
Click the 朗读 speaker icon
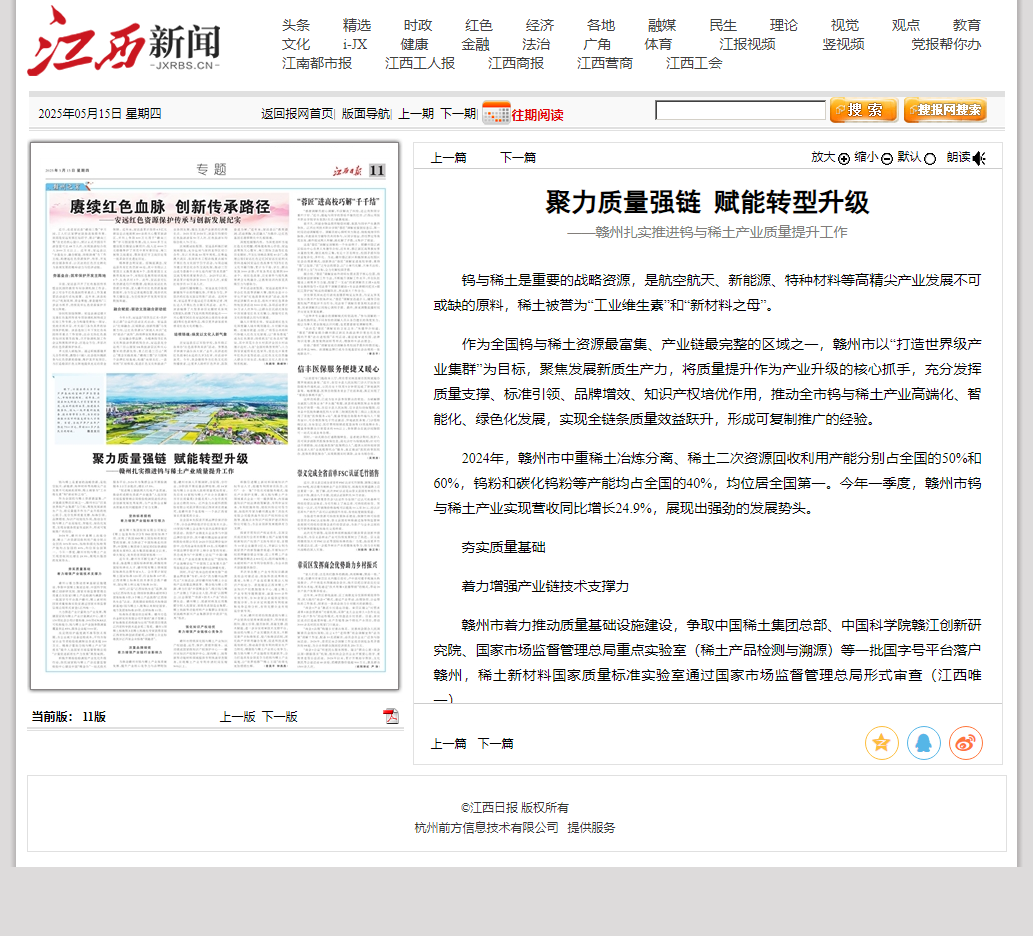click(x=979, y=158)
